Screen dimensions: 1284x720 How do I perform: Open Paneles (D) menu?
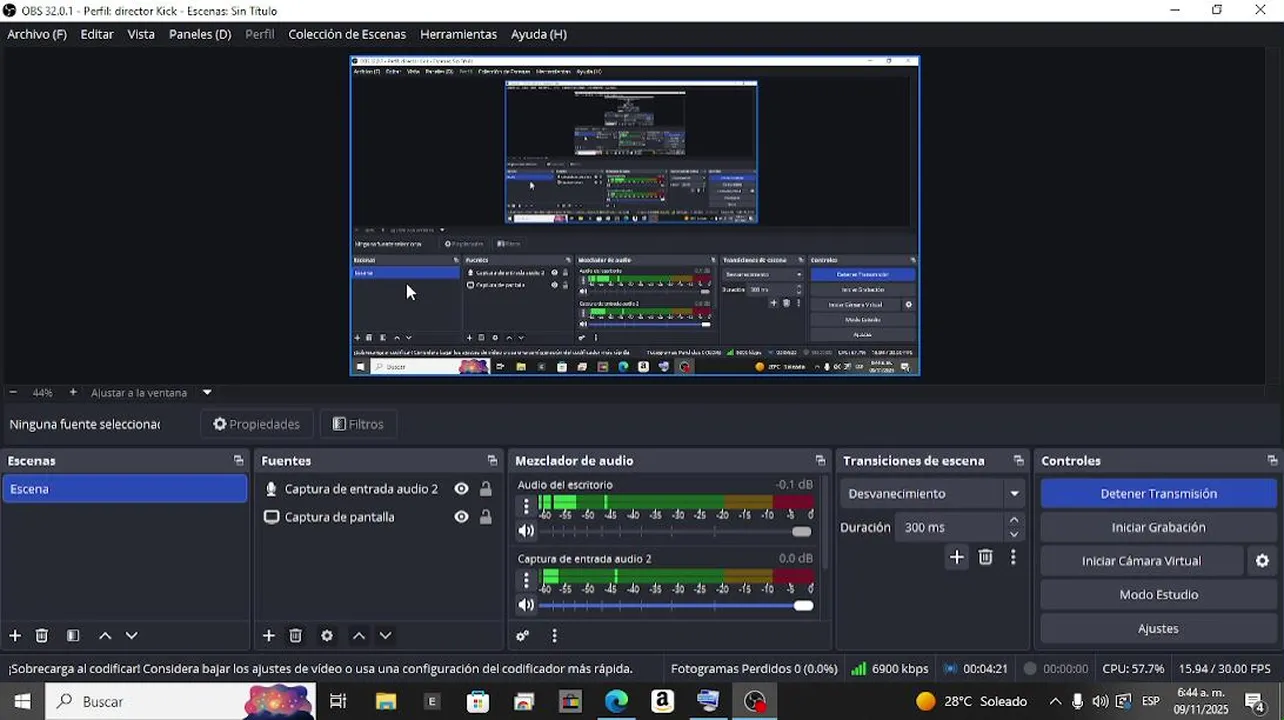tap(200, 34)
